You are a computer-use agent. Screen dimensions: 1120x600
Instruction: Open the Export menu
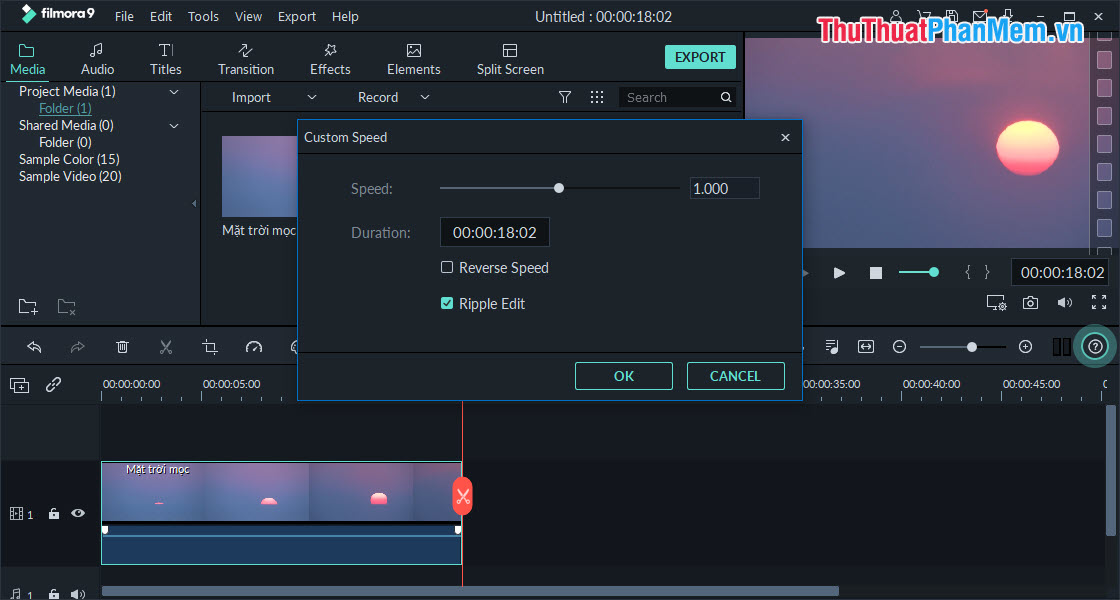pyautogui.click(x=296, y=16)
